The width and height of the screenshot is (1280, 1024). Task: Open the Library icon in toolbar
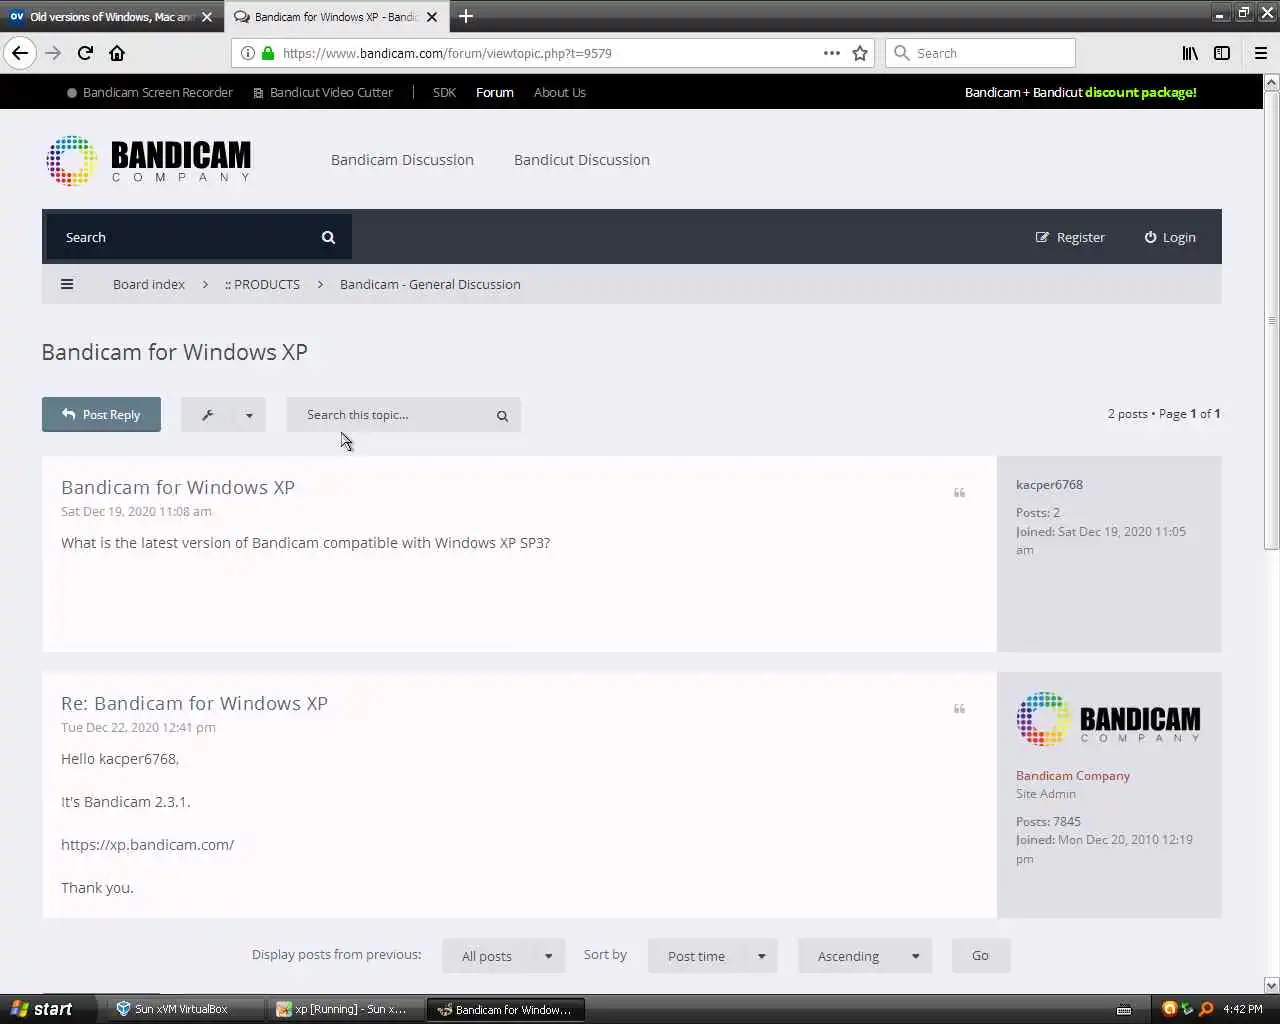pos(1190,53)
